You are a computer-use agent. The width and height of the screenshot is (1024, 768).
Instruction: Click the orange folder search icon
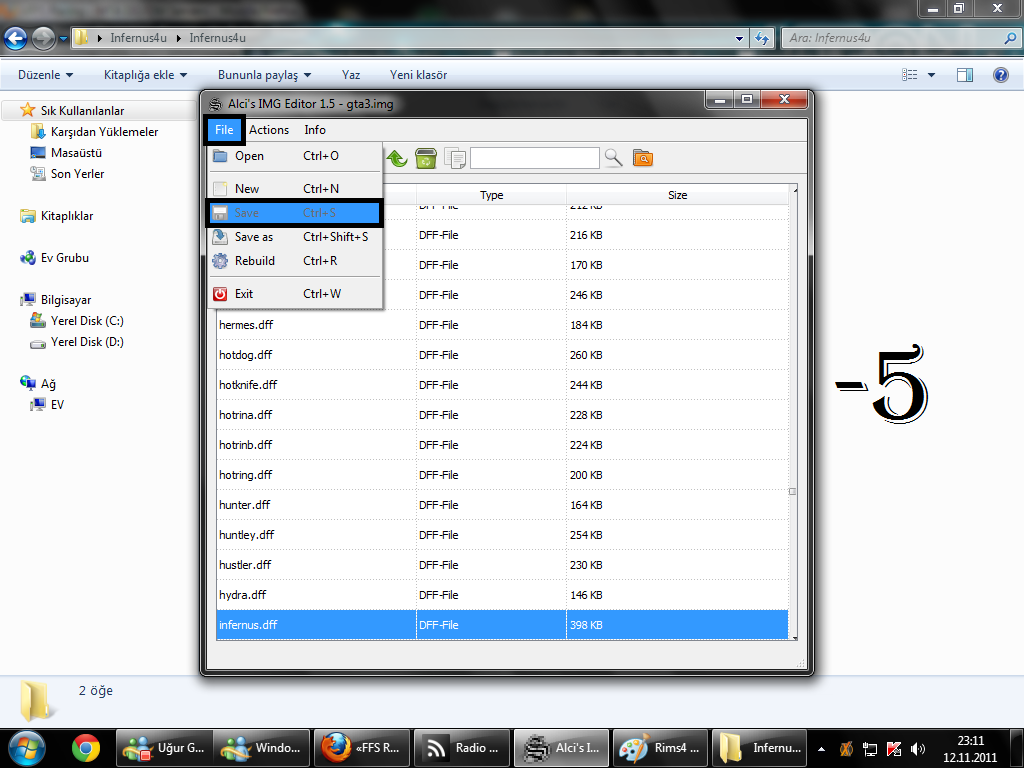tap(643, 158)
